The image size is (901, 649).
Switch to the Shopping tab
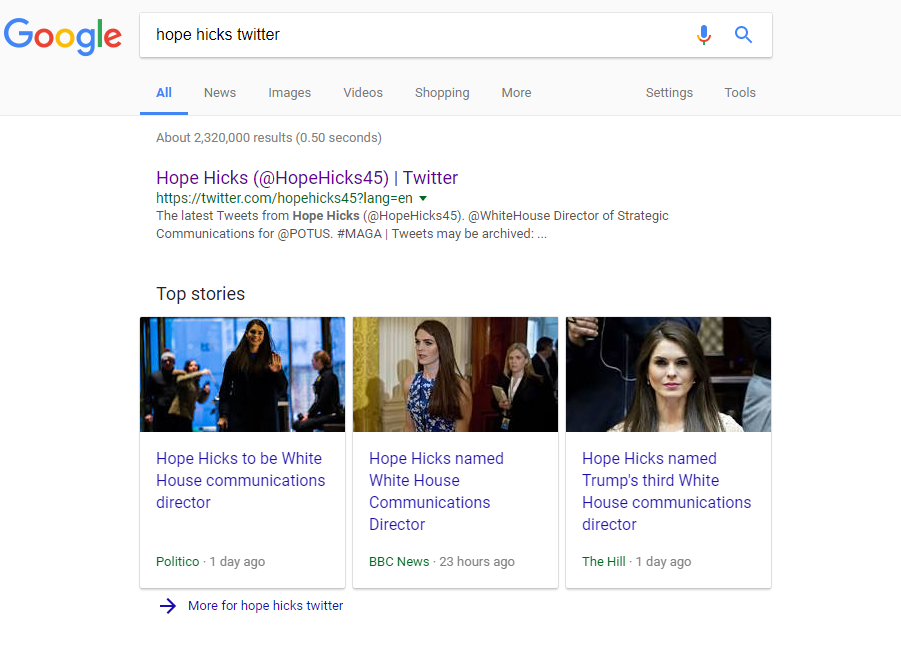(x=442, y=93)
